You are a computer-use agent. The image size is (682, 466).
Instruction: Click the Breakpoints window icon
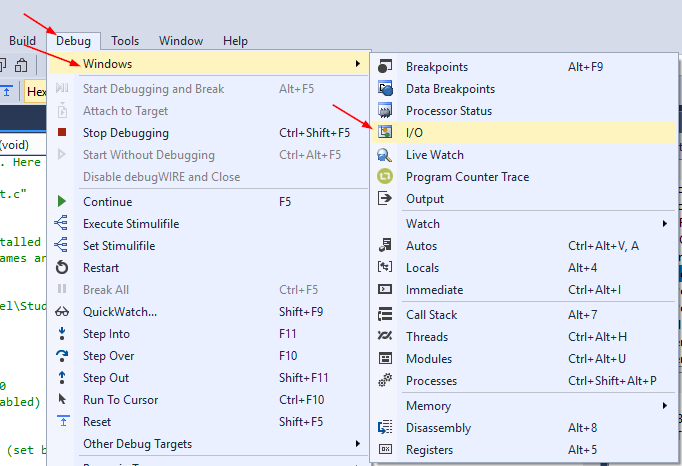tap(385, 66)
